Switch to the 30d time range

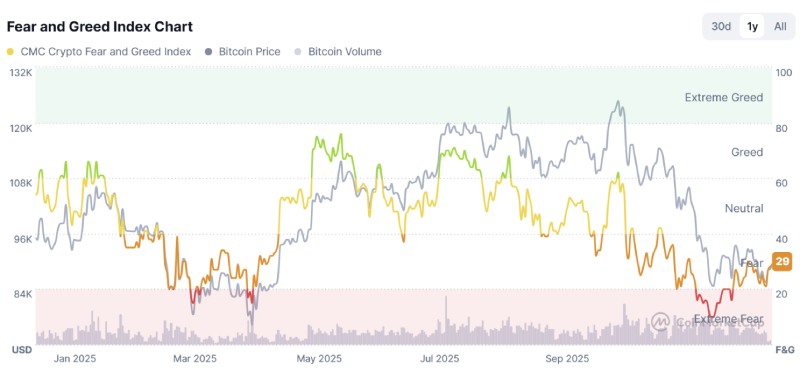point(721,27)
